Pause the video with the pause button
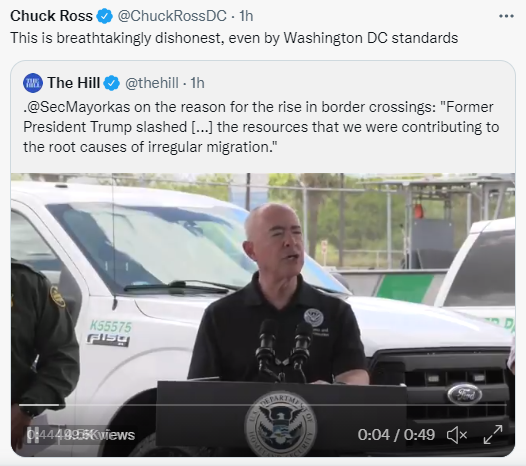 (33, 435)
